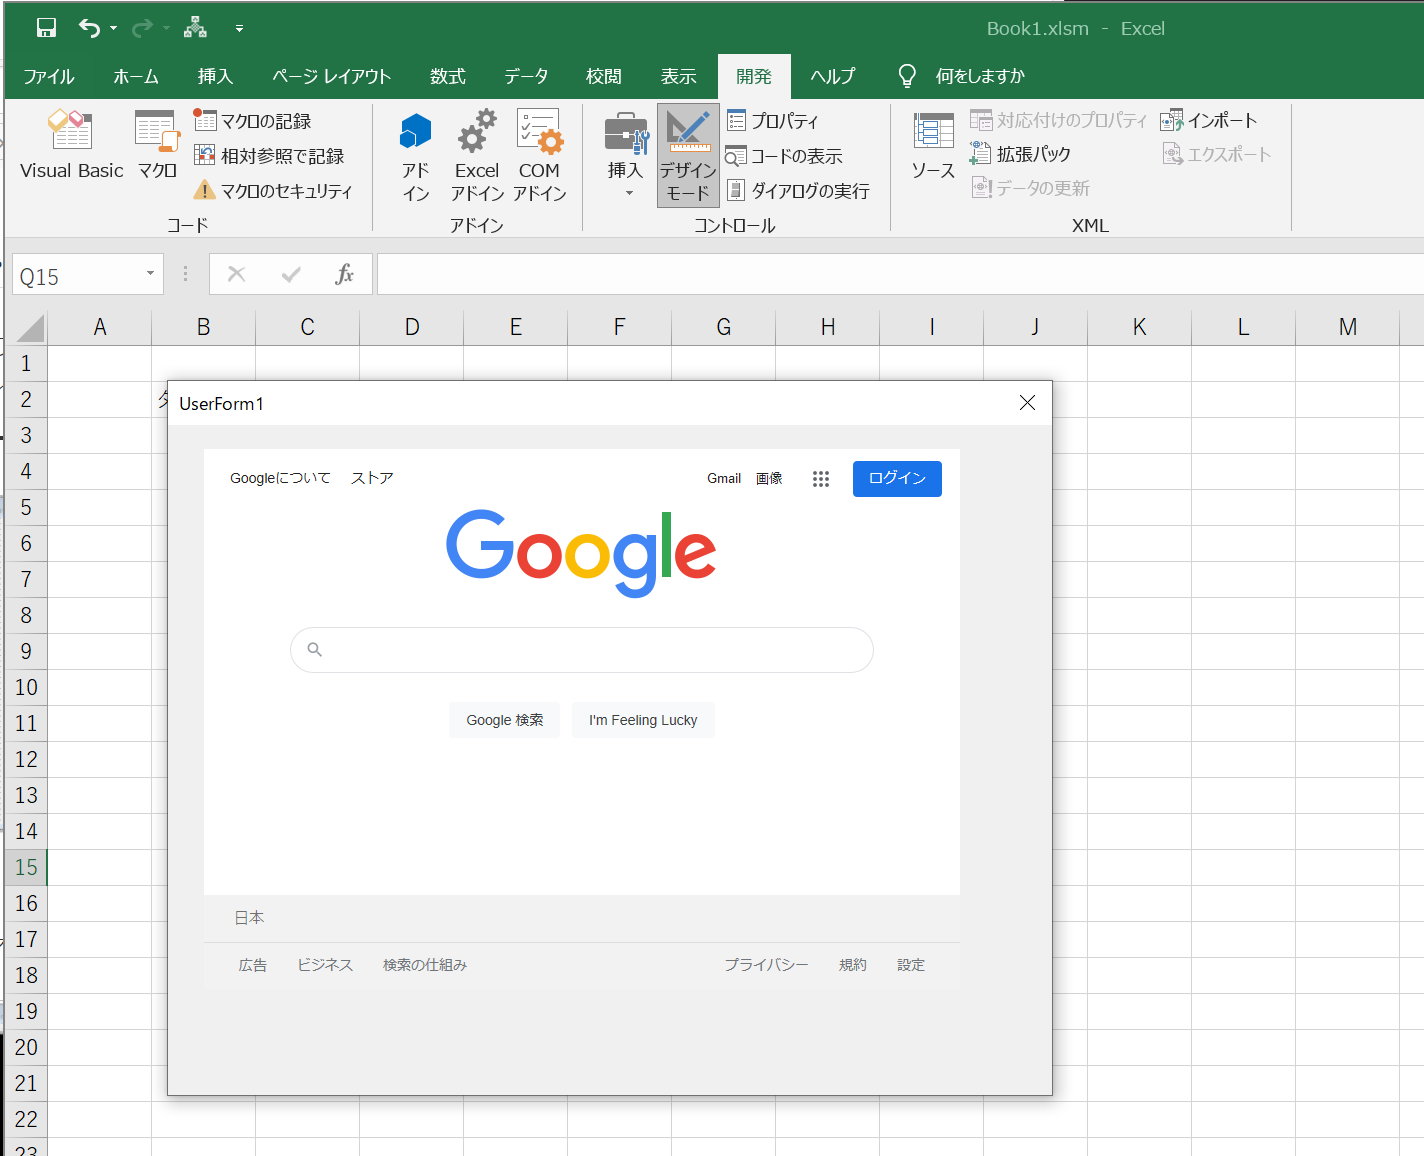Select all cells with corner triangle
Viewport: 1424px width, 1156px height.
30,328
